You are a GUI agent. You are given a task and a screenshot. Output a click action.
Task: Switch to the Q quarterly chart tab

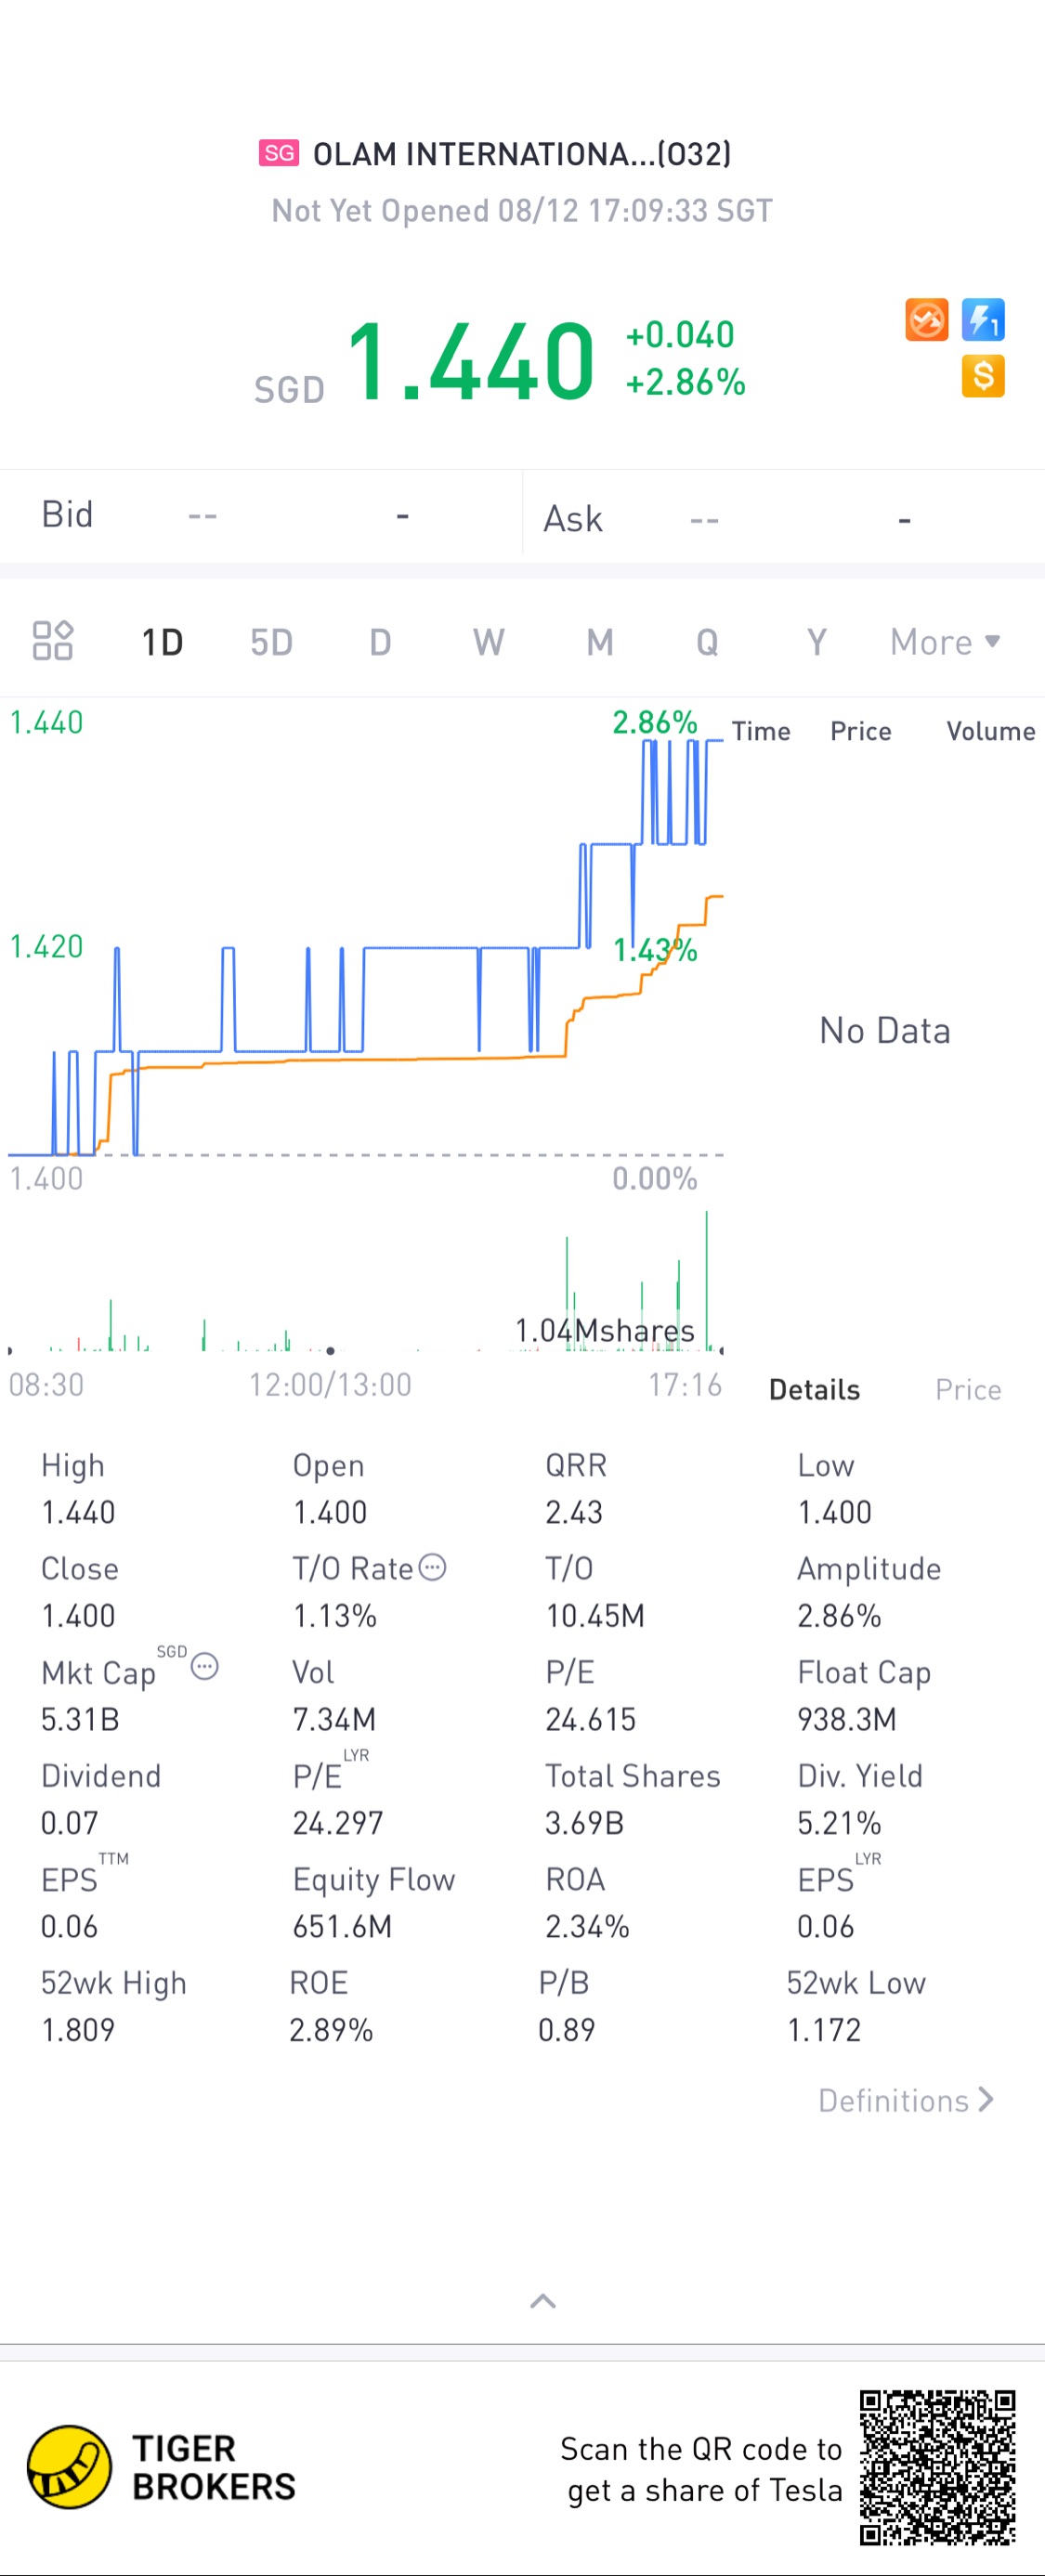tap(707, 642)
